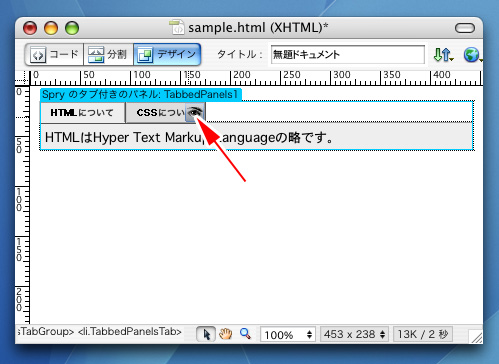Open the File management arrows icon
The image size is (499, 364).
pos(443,55)
